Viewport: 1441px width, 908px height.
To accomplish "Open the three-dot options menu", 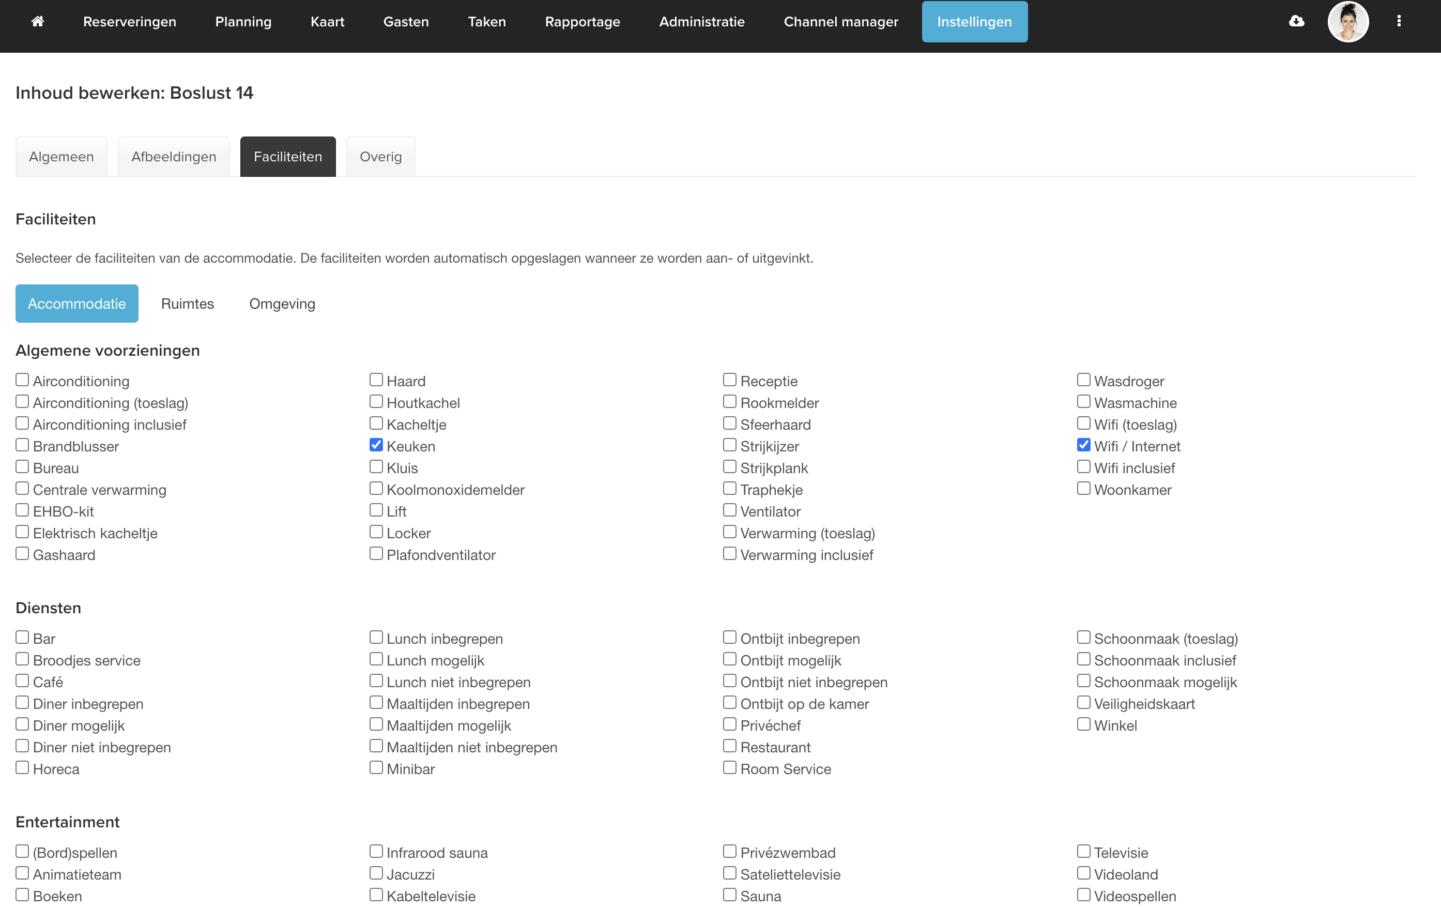I will [x=1398, y=21].
